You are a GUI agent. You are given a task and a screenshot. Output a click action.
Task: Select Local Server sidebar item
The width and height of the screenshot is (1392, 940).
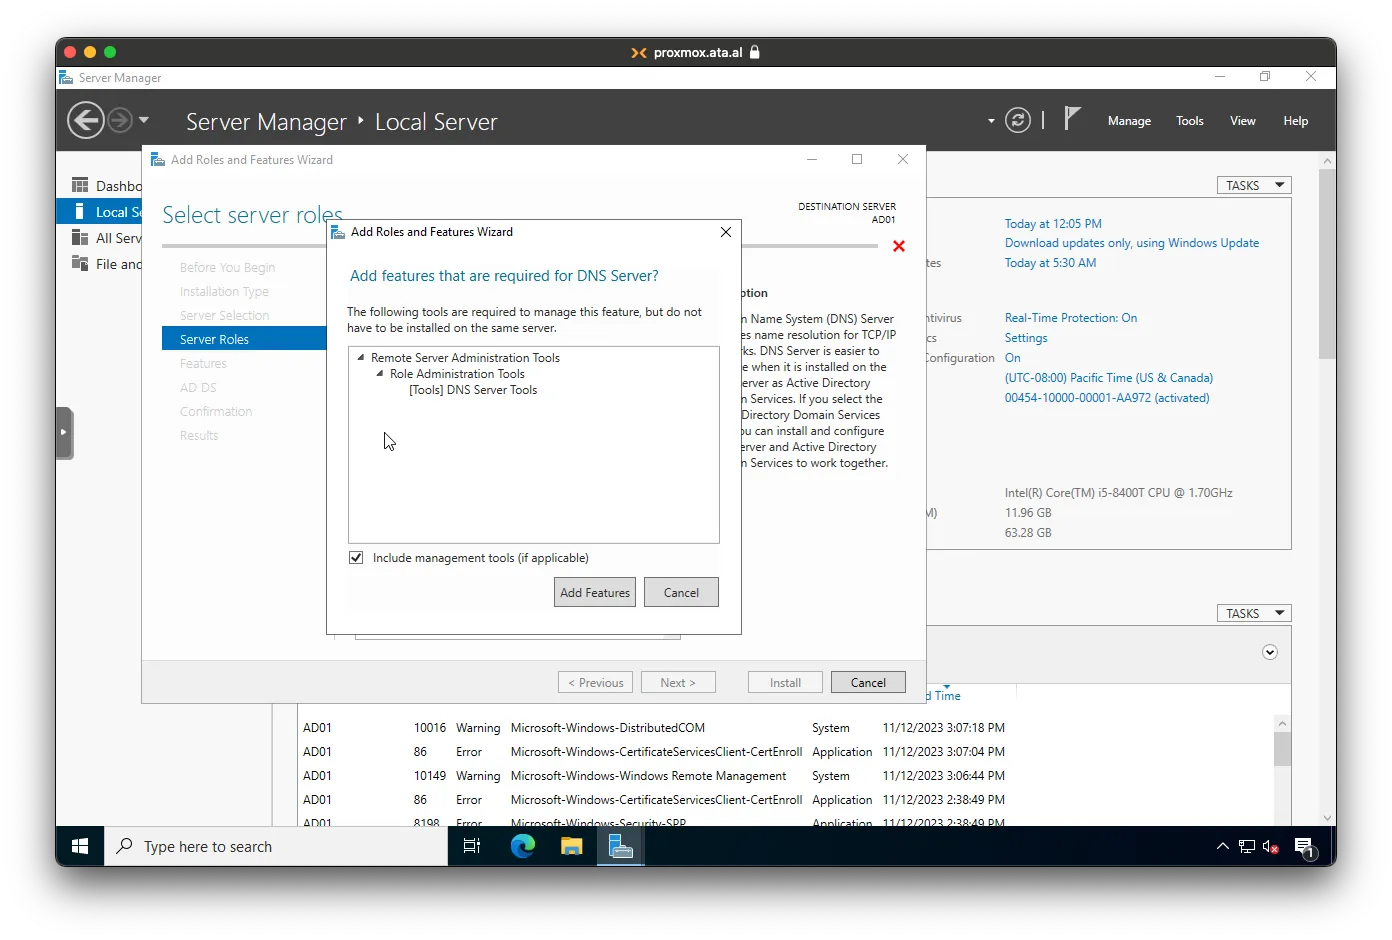pos(100,212)
